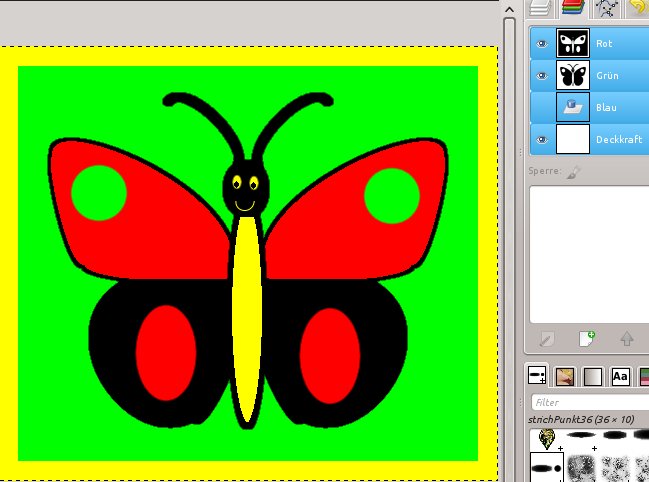This screenshot has width=649, height=482.
Task: Click the butterfly's black head
Action: coord(246,188)
